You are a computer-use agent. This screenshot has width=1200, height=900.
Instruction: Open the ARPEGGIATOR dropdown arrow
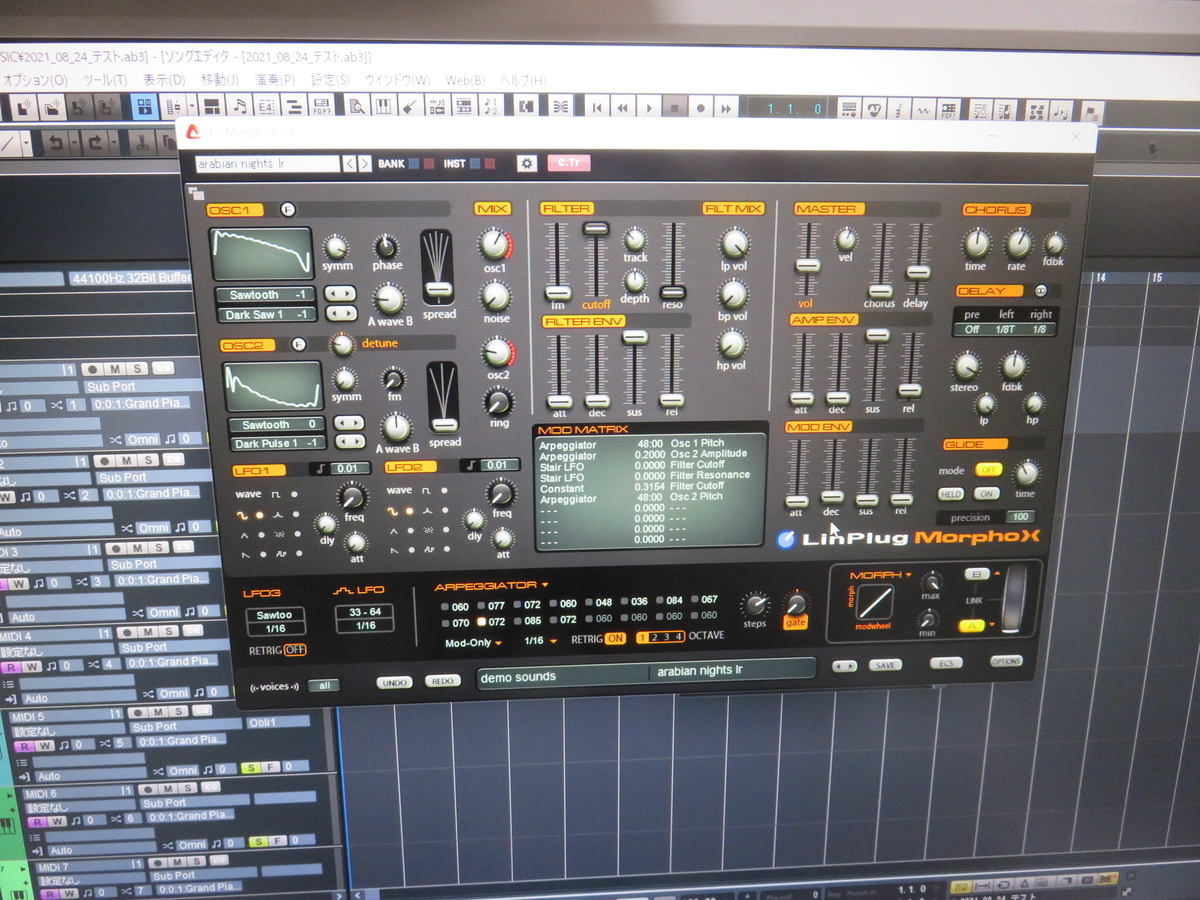pyautogui.click(x=545, y=585)
